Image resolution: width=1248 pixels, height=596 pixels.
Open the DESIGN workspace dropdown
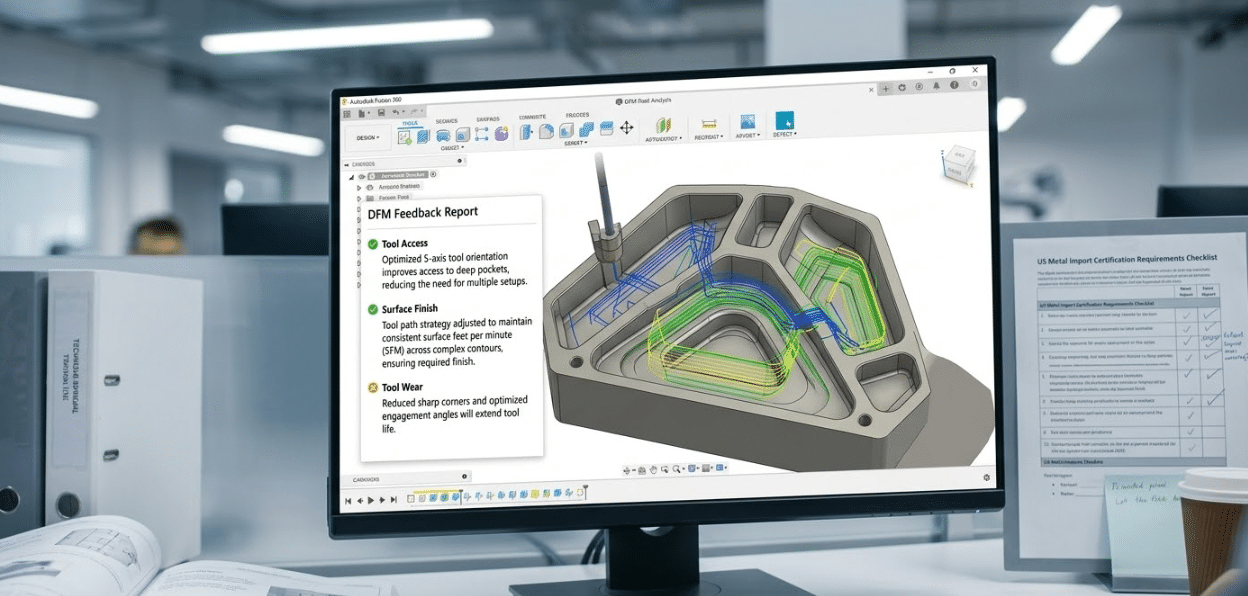tap(367, 138)
